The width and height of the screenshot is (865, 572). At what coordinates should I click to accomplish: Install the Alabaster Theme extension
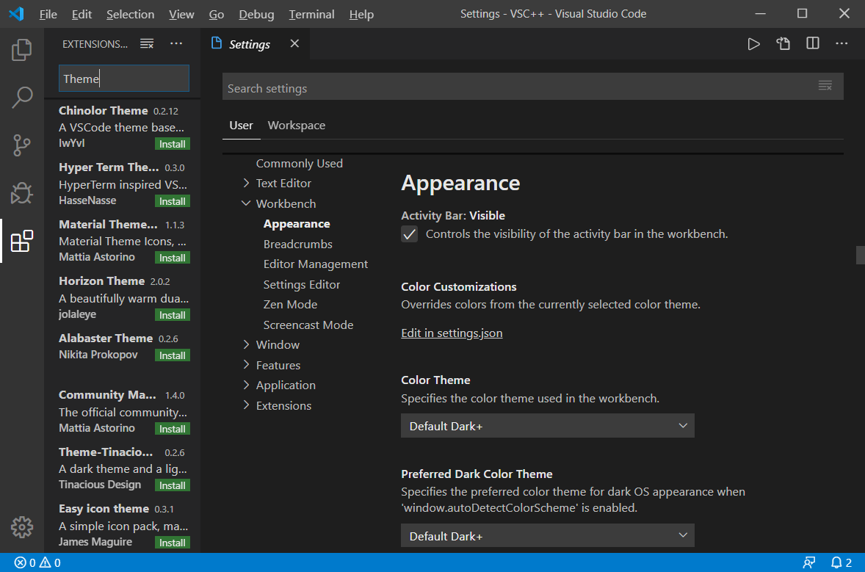pyautogui.click(x=172, y=355)
